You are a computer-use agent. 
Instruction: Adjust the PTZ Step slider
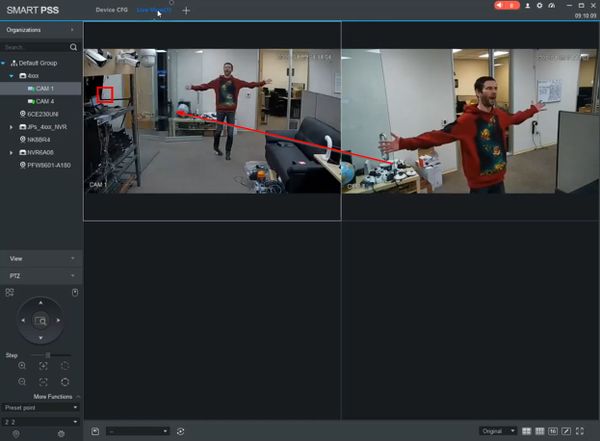pos(46,355)
